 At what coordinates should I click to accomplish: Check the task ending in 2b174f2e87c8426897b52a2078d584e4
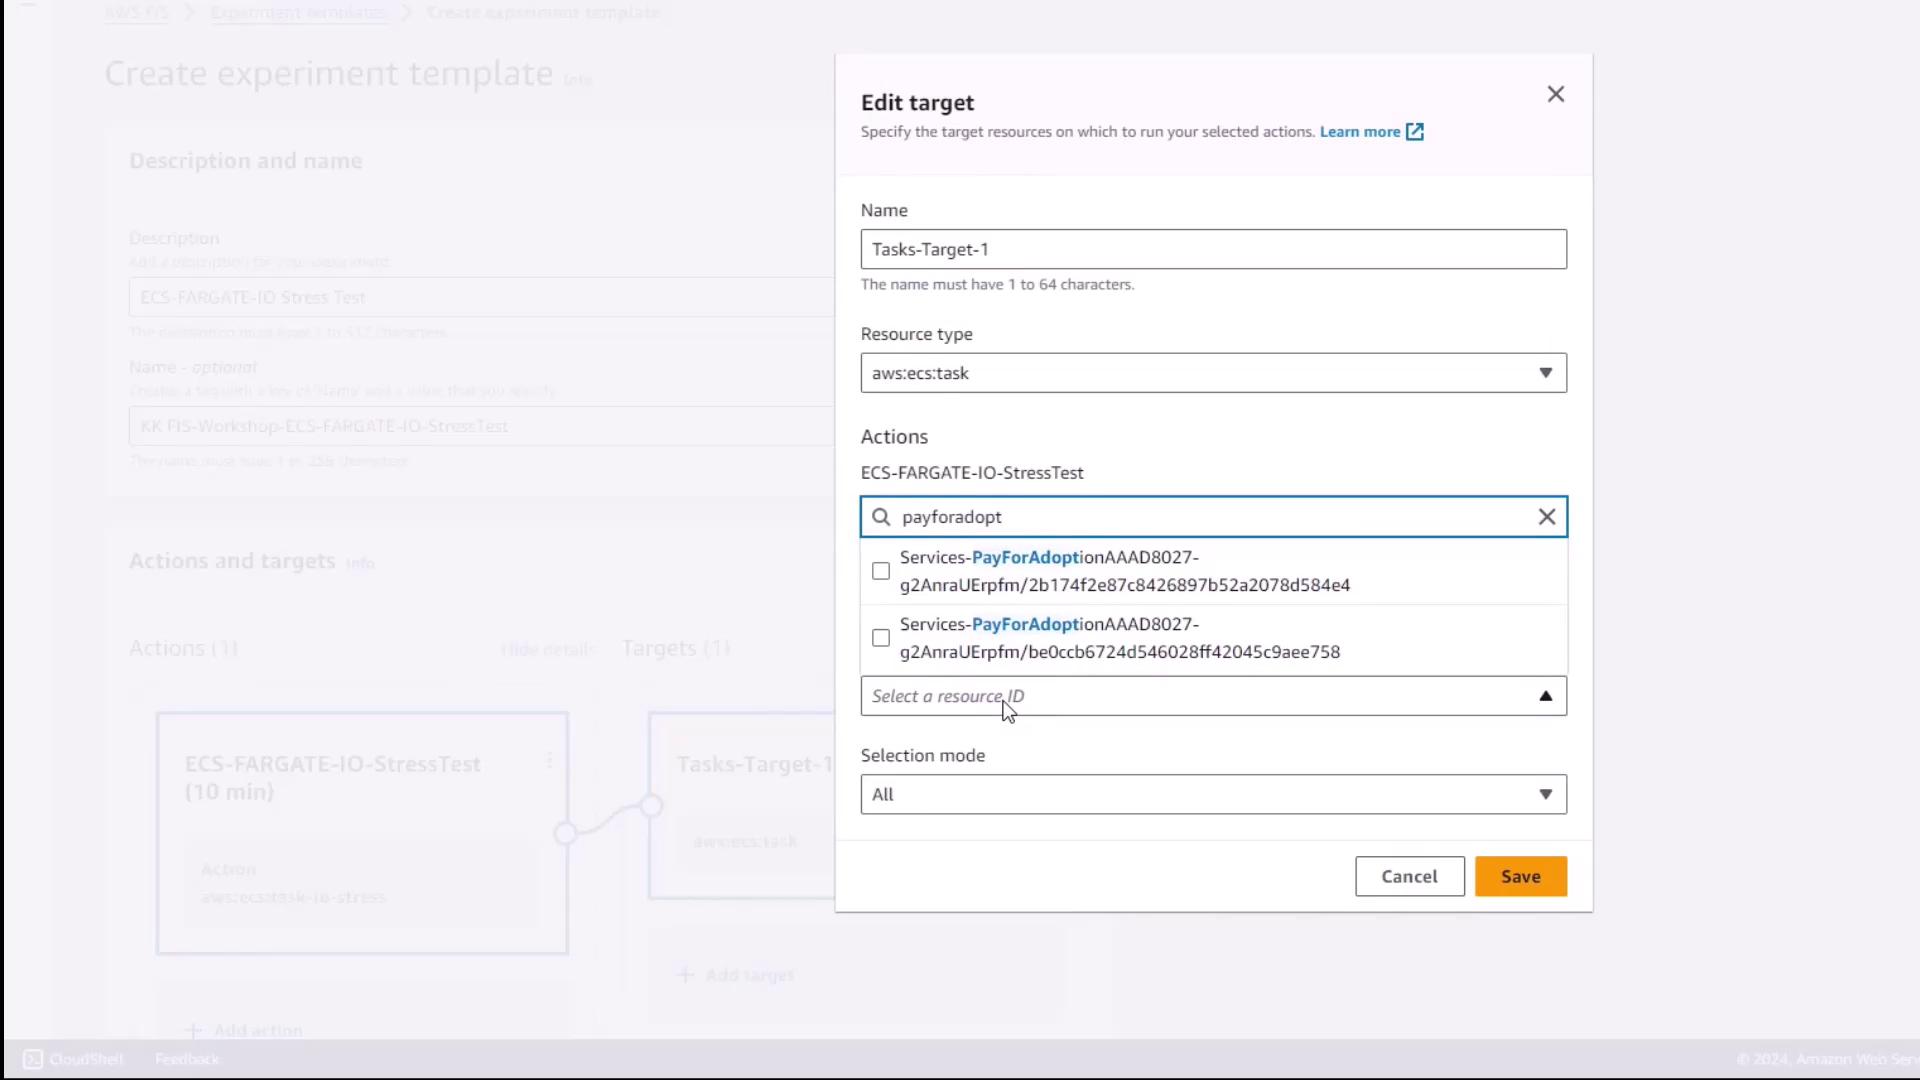pos(881,571)
